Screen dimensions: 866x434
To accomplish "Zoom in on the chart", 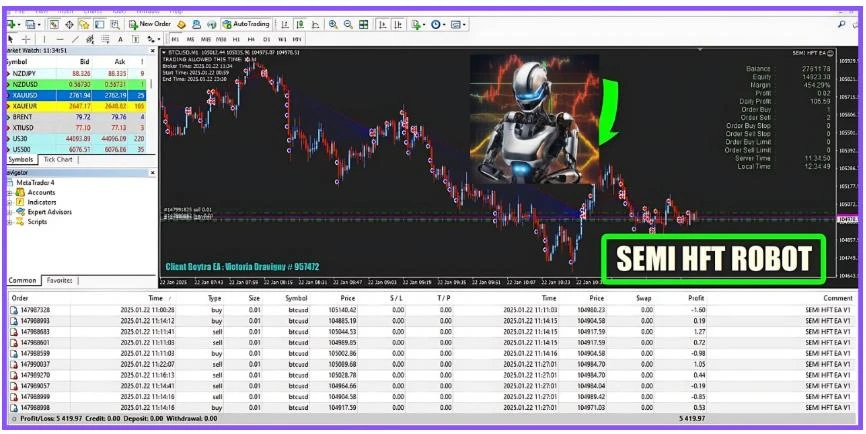I will click(x=333, y=24).
